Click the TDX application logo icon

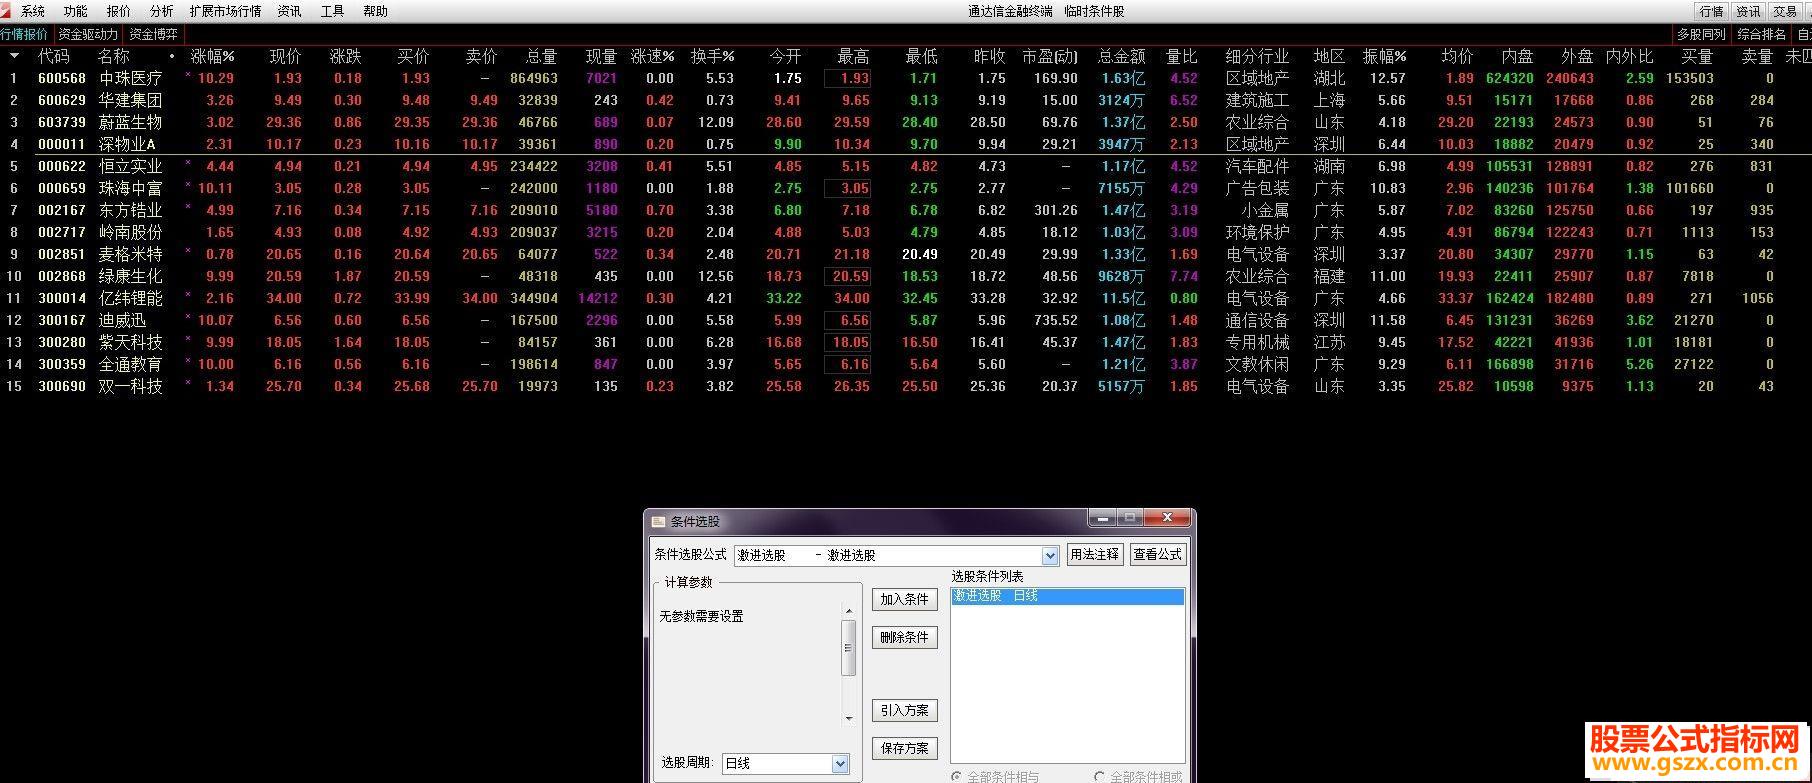coord(6,10)
